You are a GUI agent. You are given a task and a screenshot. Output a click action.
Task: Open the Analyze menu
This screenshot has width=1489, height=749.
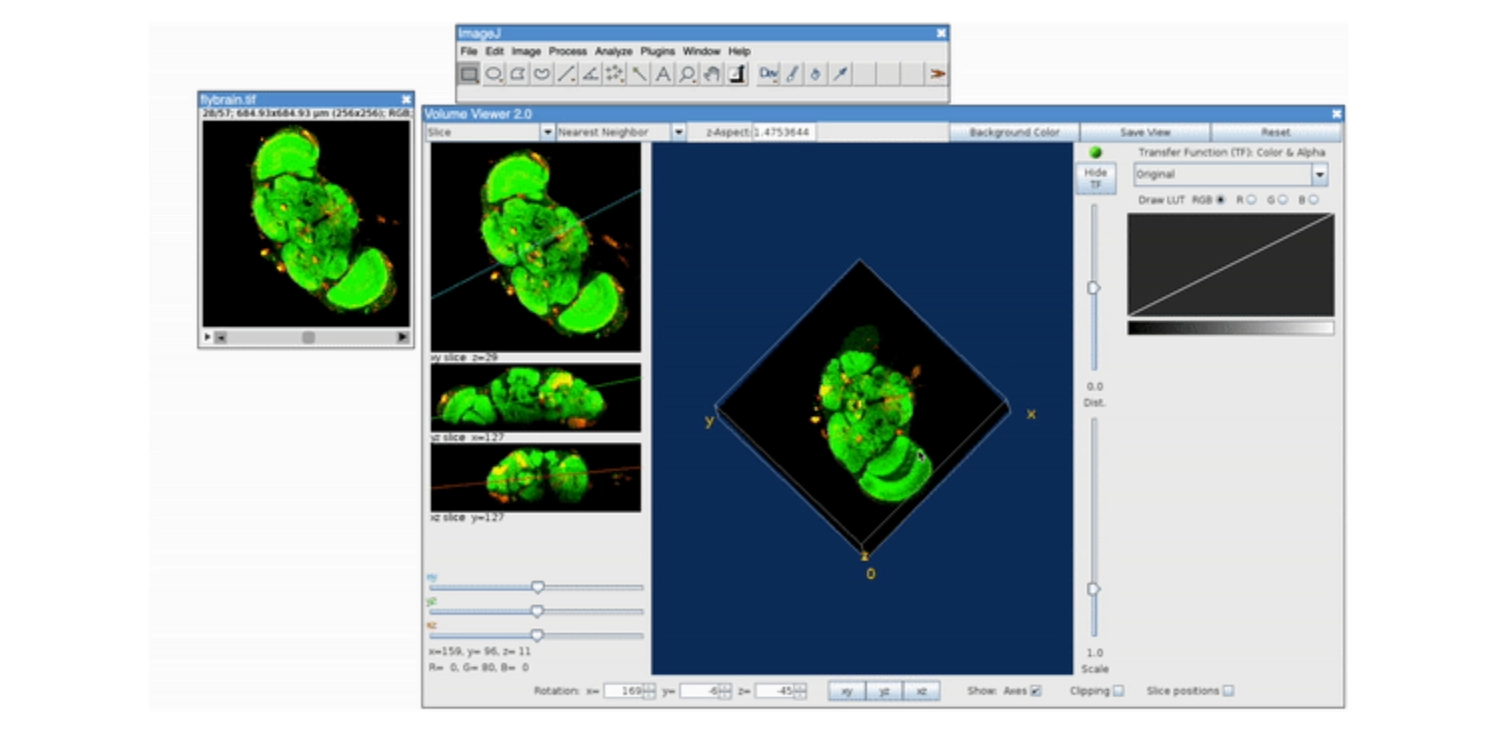pyautogui.click(x=613, y=51)
